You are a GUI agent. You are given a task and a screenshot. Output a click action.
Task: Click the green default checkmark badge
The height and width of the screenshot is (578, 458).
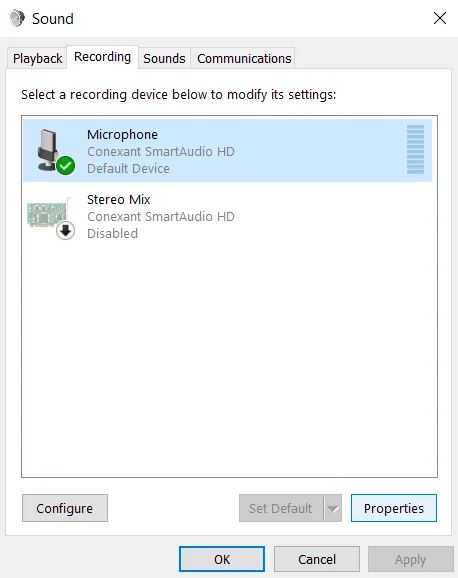coord(66,166)
